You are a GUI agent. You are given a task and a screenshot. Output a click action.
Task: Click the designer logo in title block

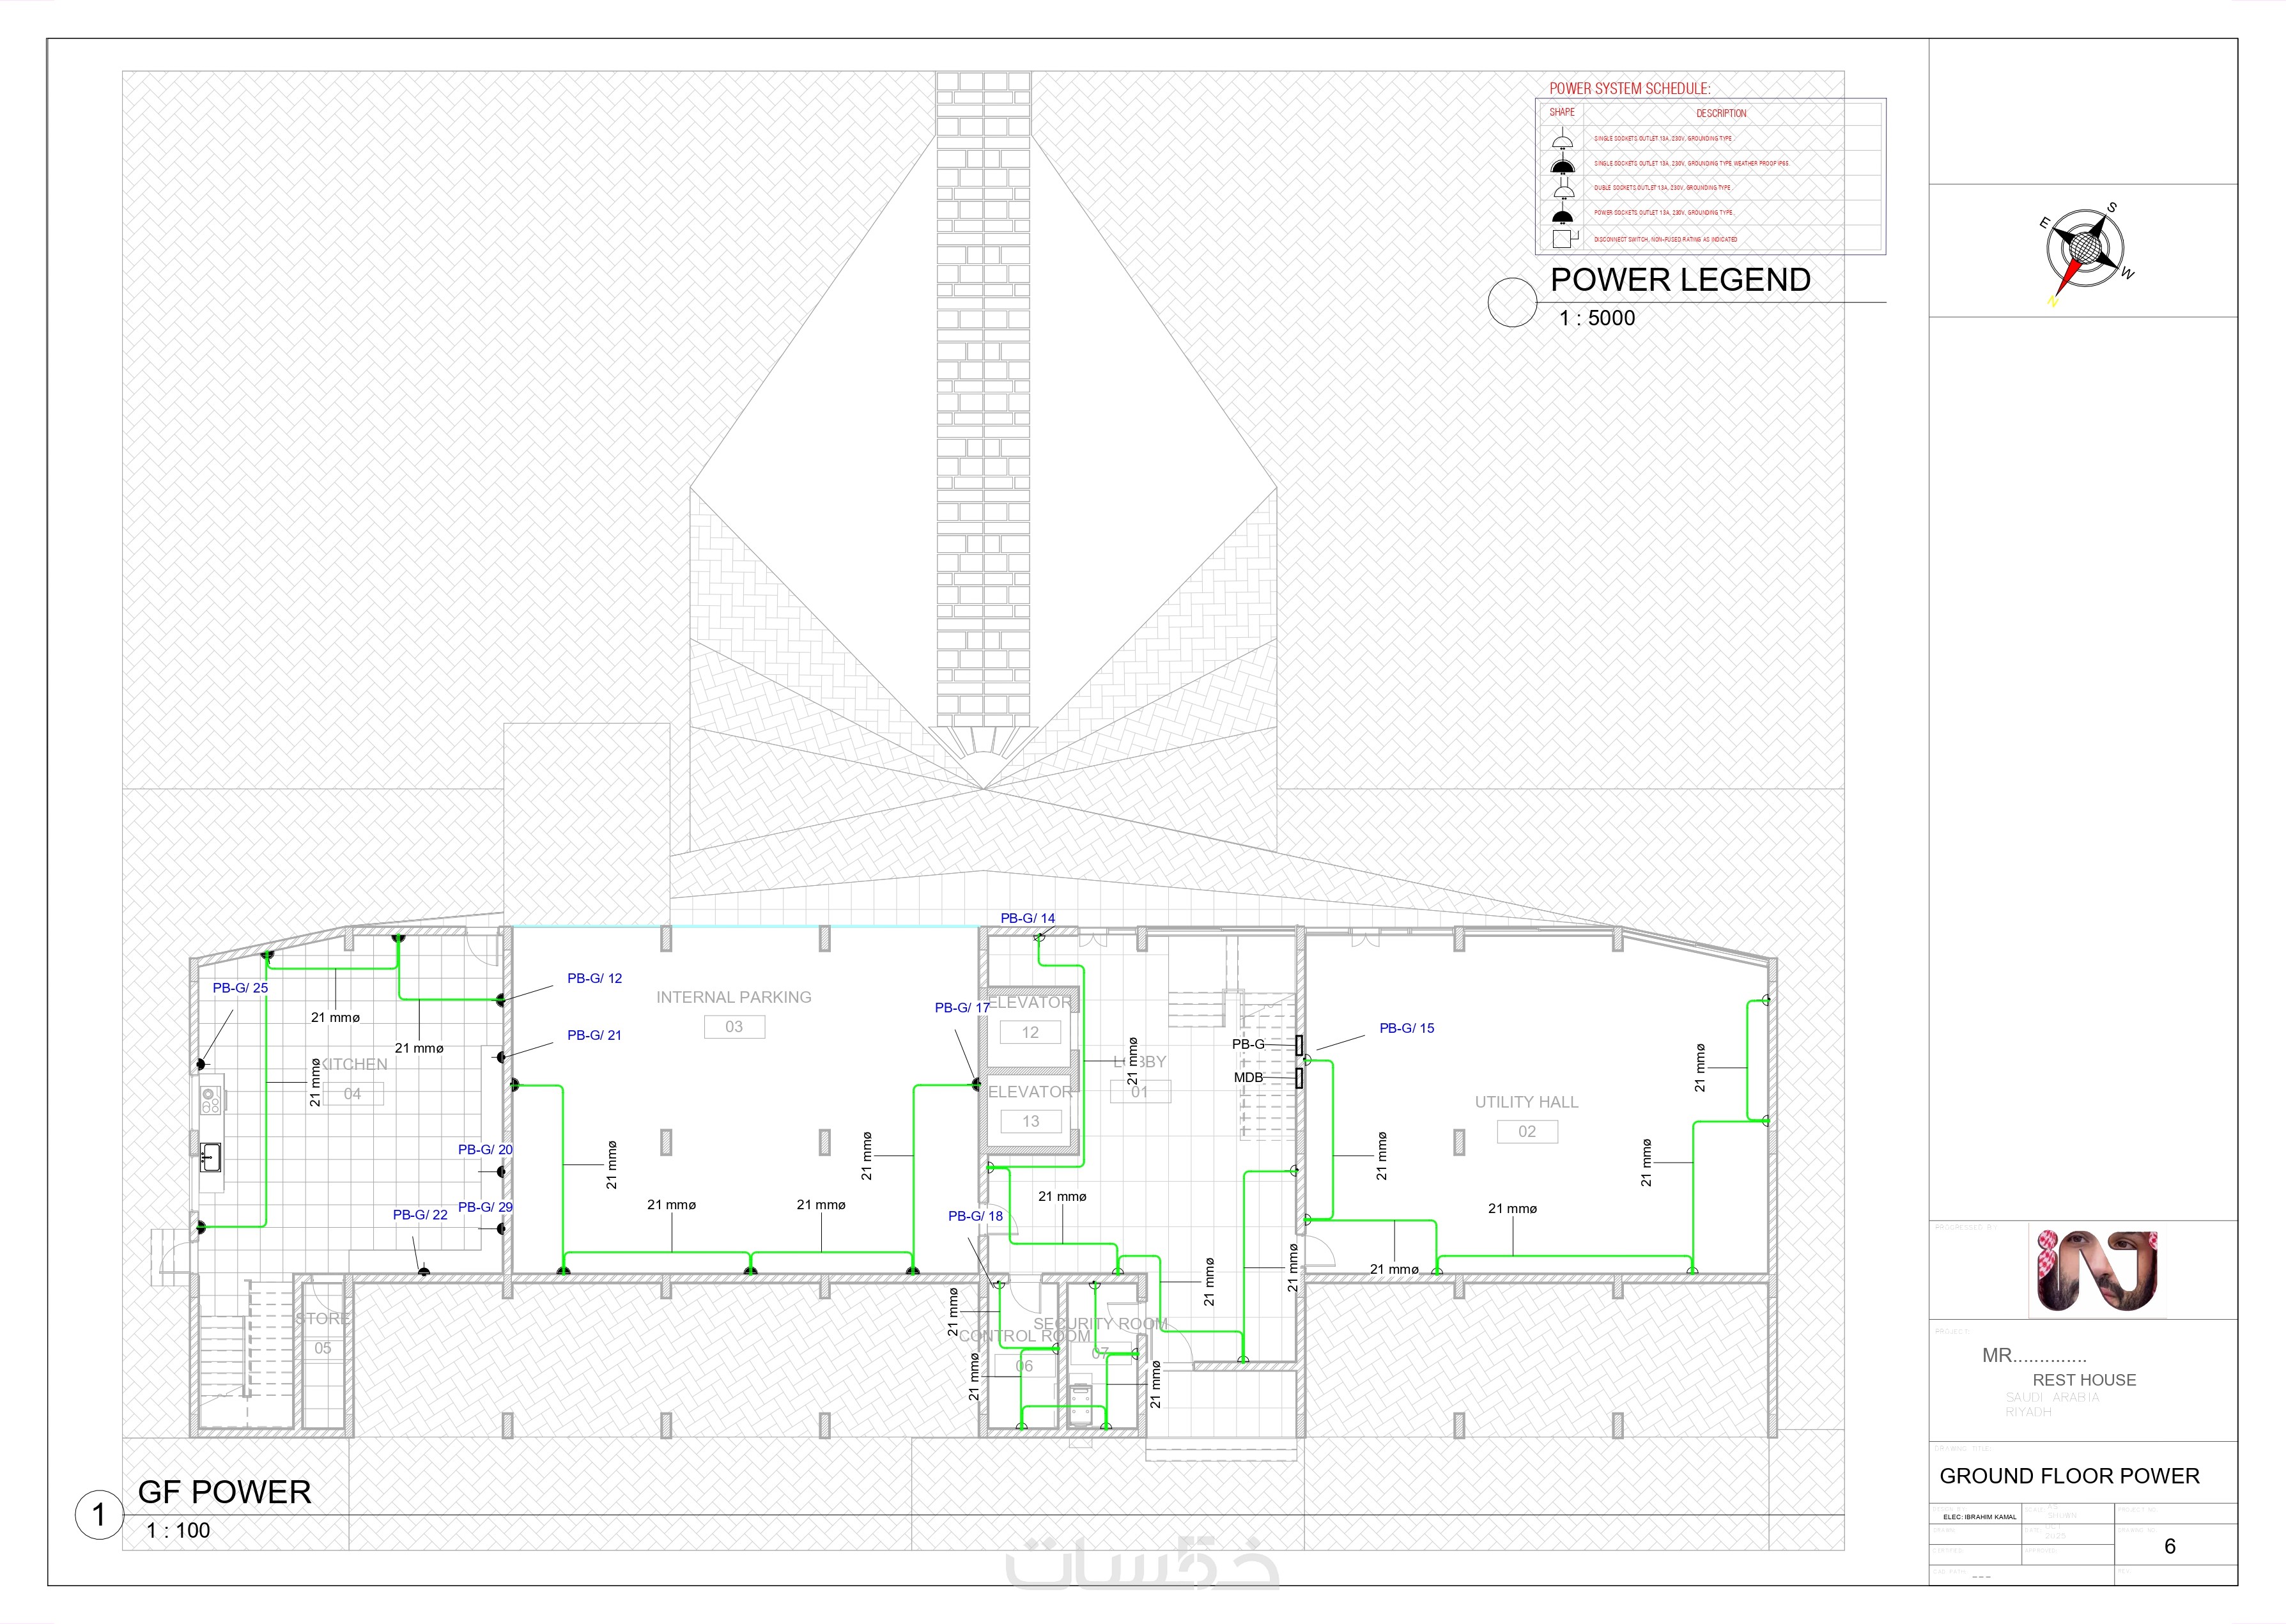pos(2097,1270)
